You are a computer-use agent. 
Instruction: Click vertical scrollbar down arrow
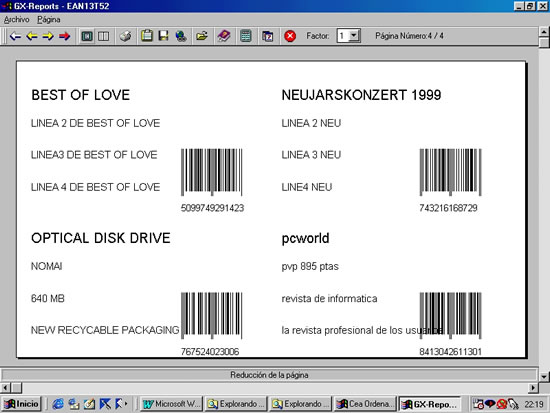[x=544, y=377]
